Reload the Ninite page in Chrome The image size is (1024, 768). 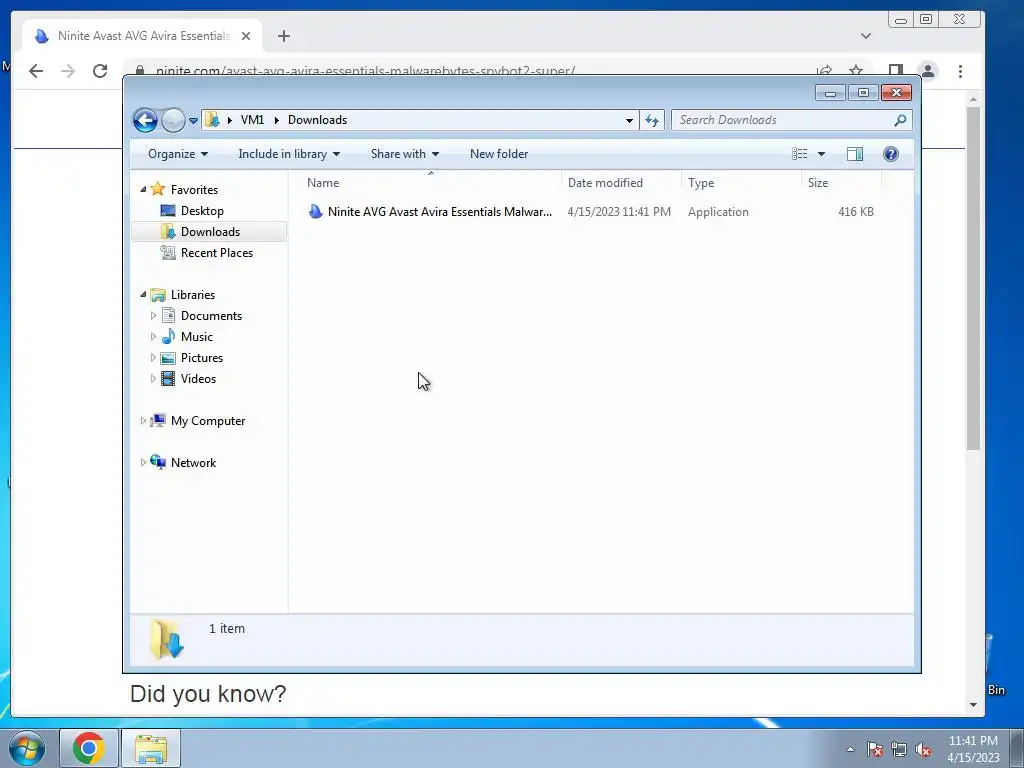[x=99, y=71]
